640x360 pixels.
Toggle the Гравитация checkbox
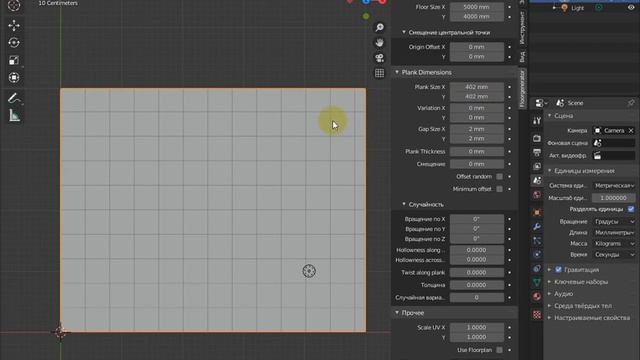[558, 270]
